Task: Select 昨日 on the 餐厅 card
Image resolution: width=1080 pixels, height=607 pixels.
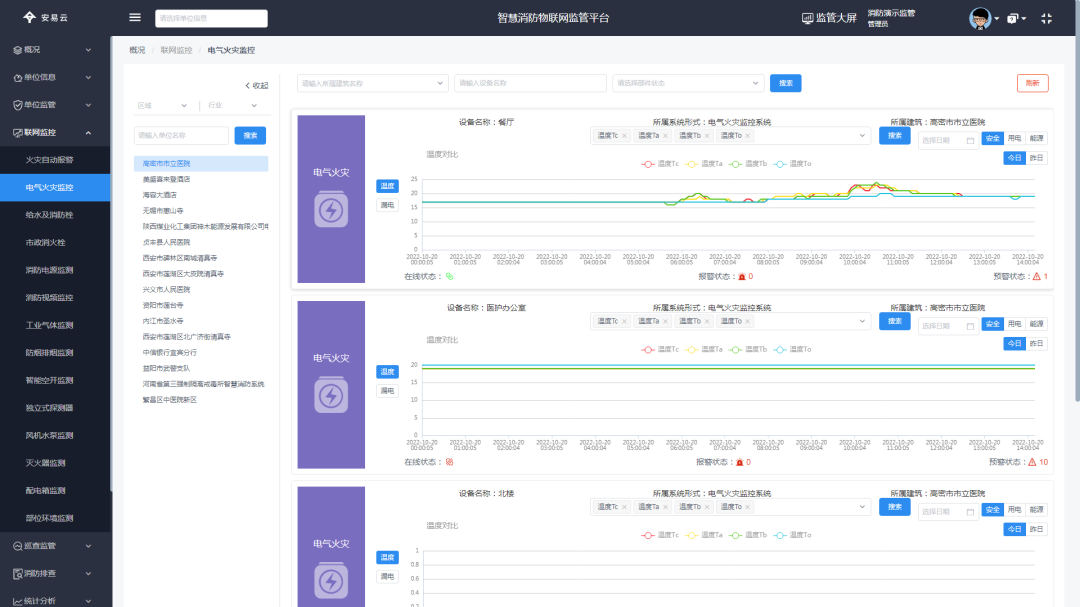Action: tap(1037, 158)
